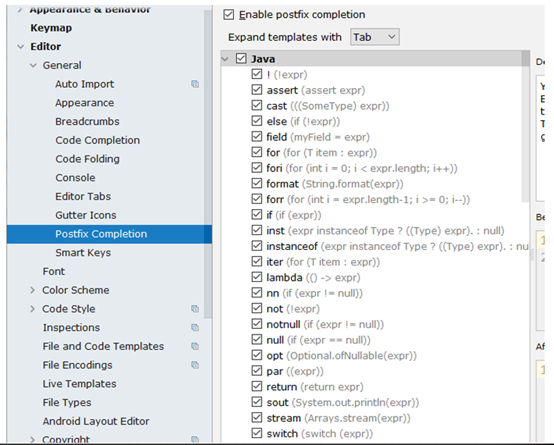Open Inspections settings page
554x445 pixels.
(71, 328)
